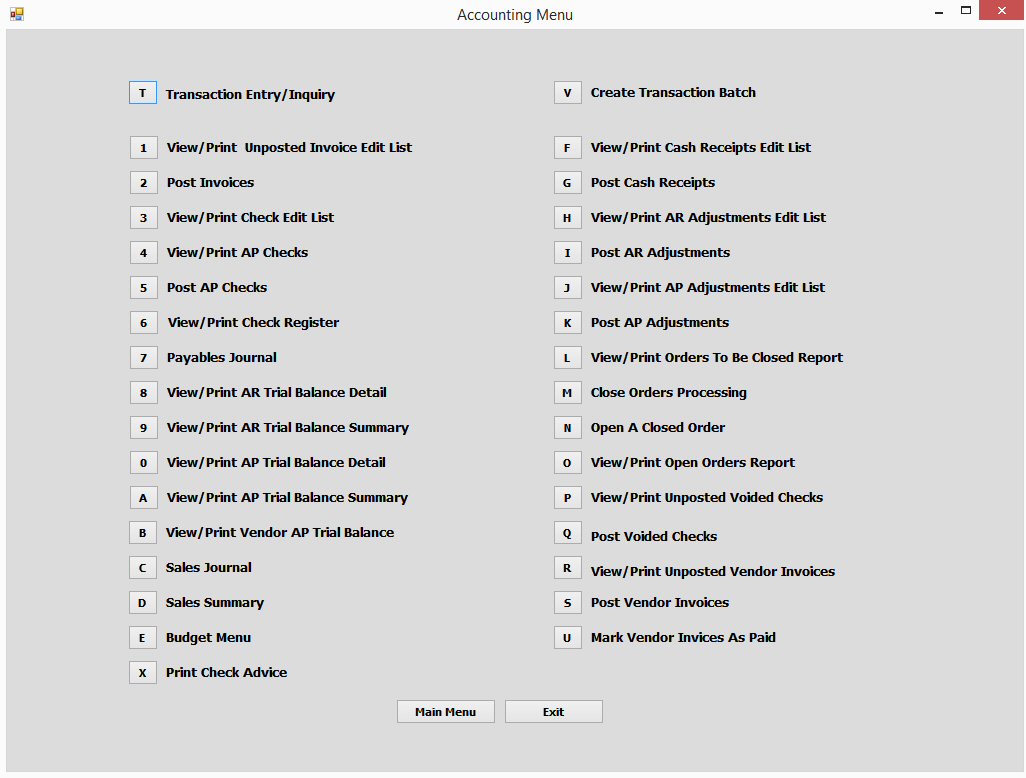The image size is (1026, 778).
Task: Click the 'Print Check Advice' label
Action: click(x=226, y=672)
